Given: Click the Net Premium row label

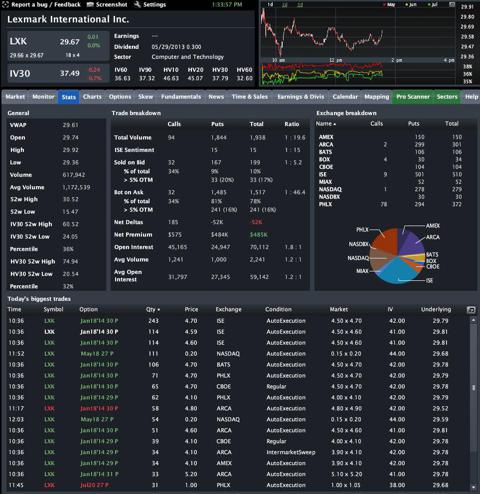Looking at the screenshot, I should [133, 235].
